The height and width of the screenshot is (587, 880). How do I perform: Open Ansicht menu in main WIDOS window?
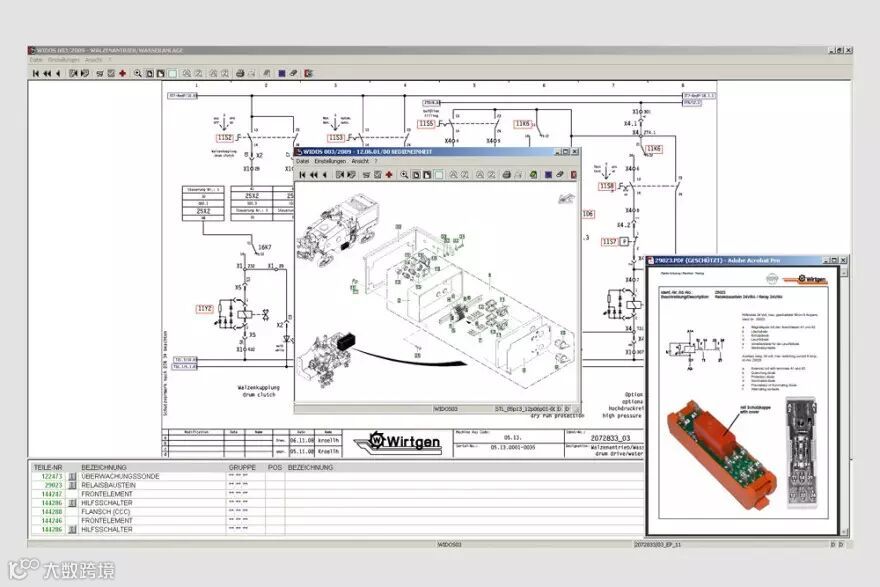click(93, 60)
